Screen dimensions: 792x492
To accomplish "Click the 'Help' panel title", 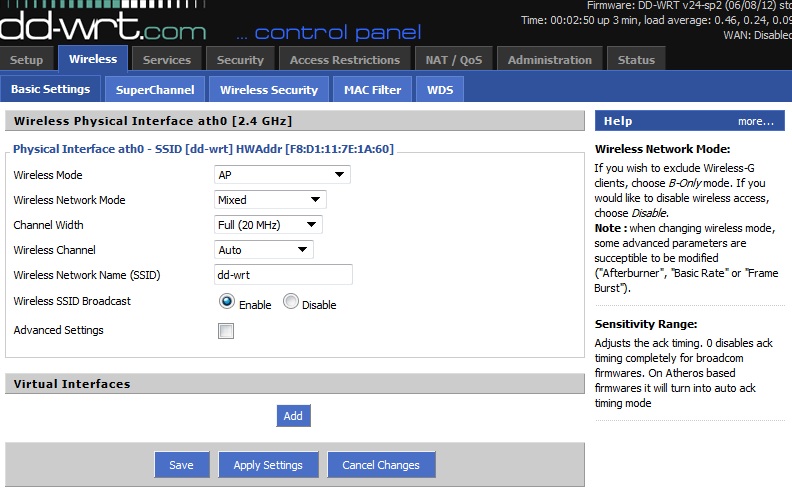I will (618, 121).
